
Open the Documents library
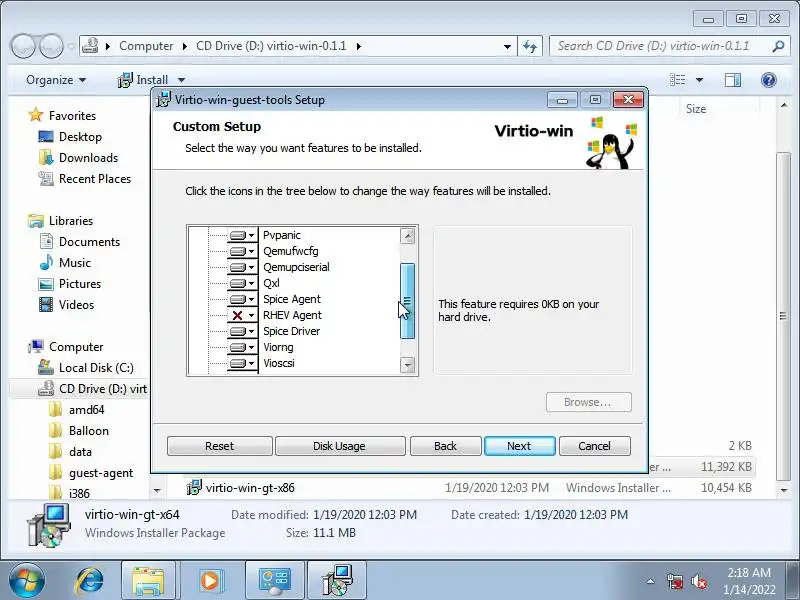[89, 242]
